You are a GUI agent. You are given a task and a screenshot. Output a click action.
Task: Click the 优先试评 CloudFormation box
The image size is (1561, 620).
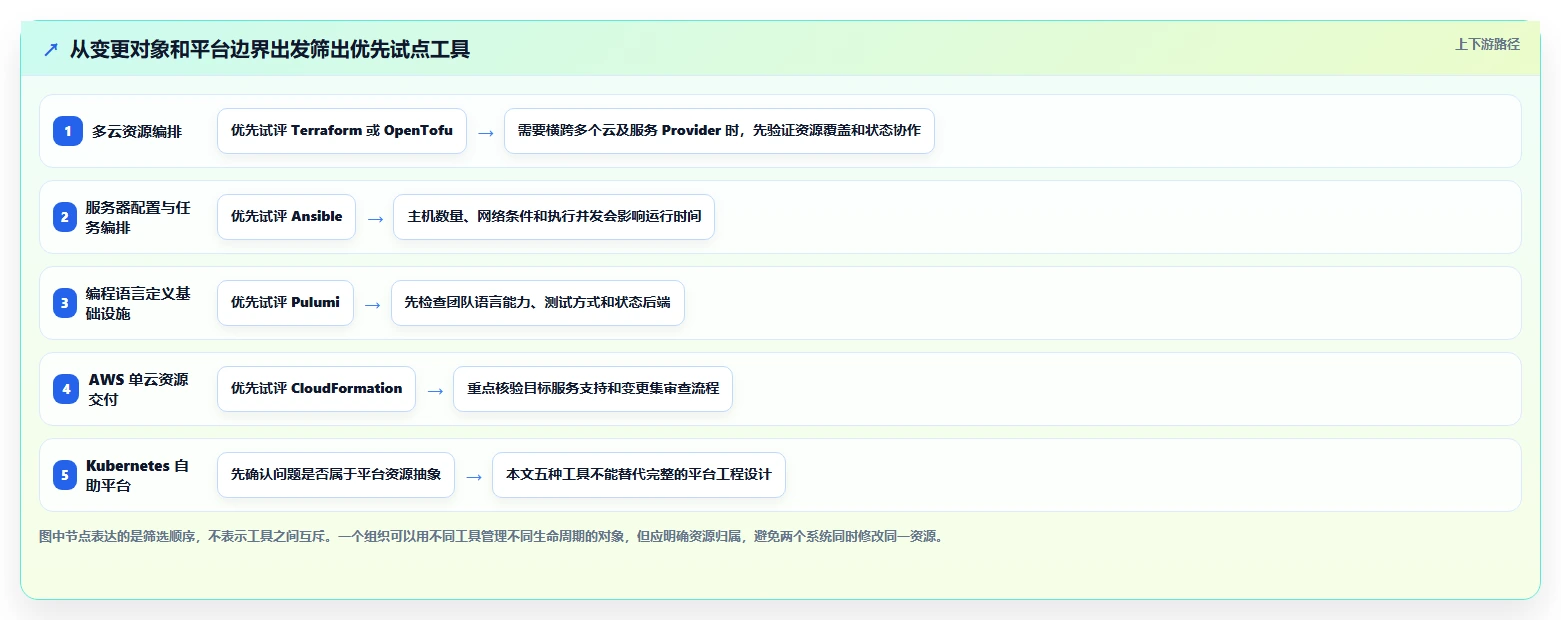316,389
